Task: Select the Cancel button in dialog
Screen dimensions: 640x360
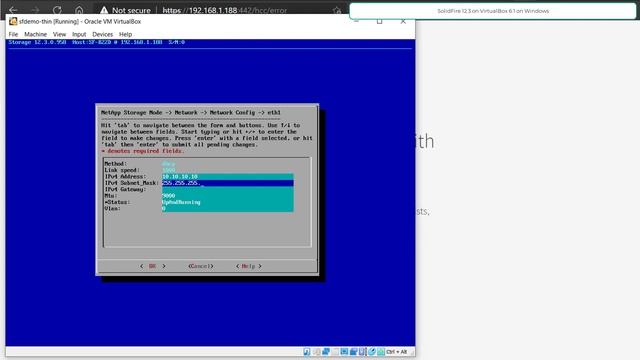Action: [x=200, y=266]
